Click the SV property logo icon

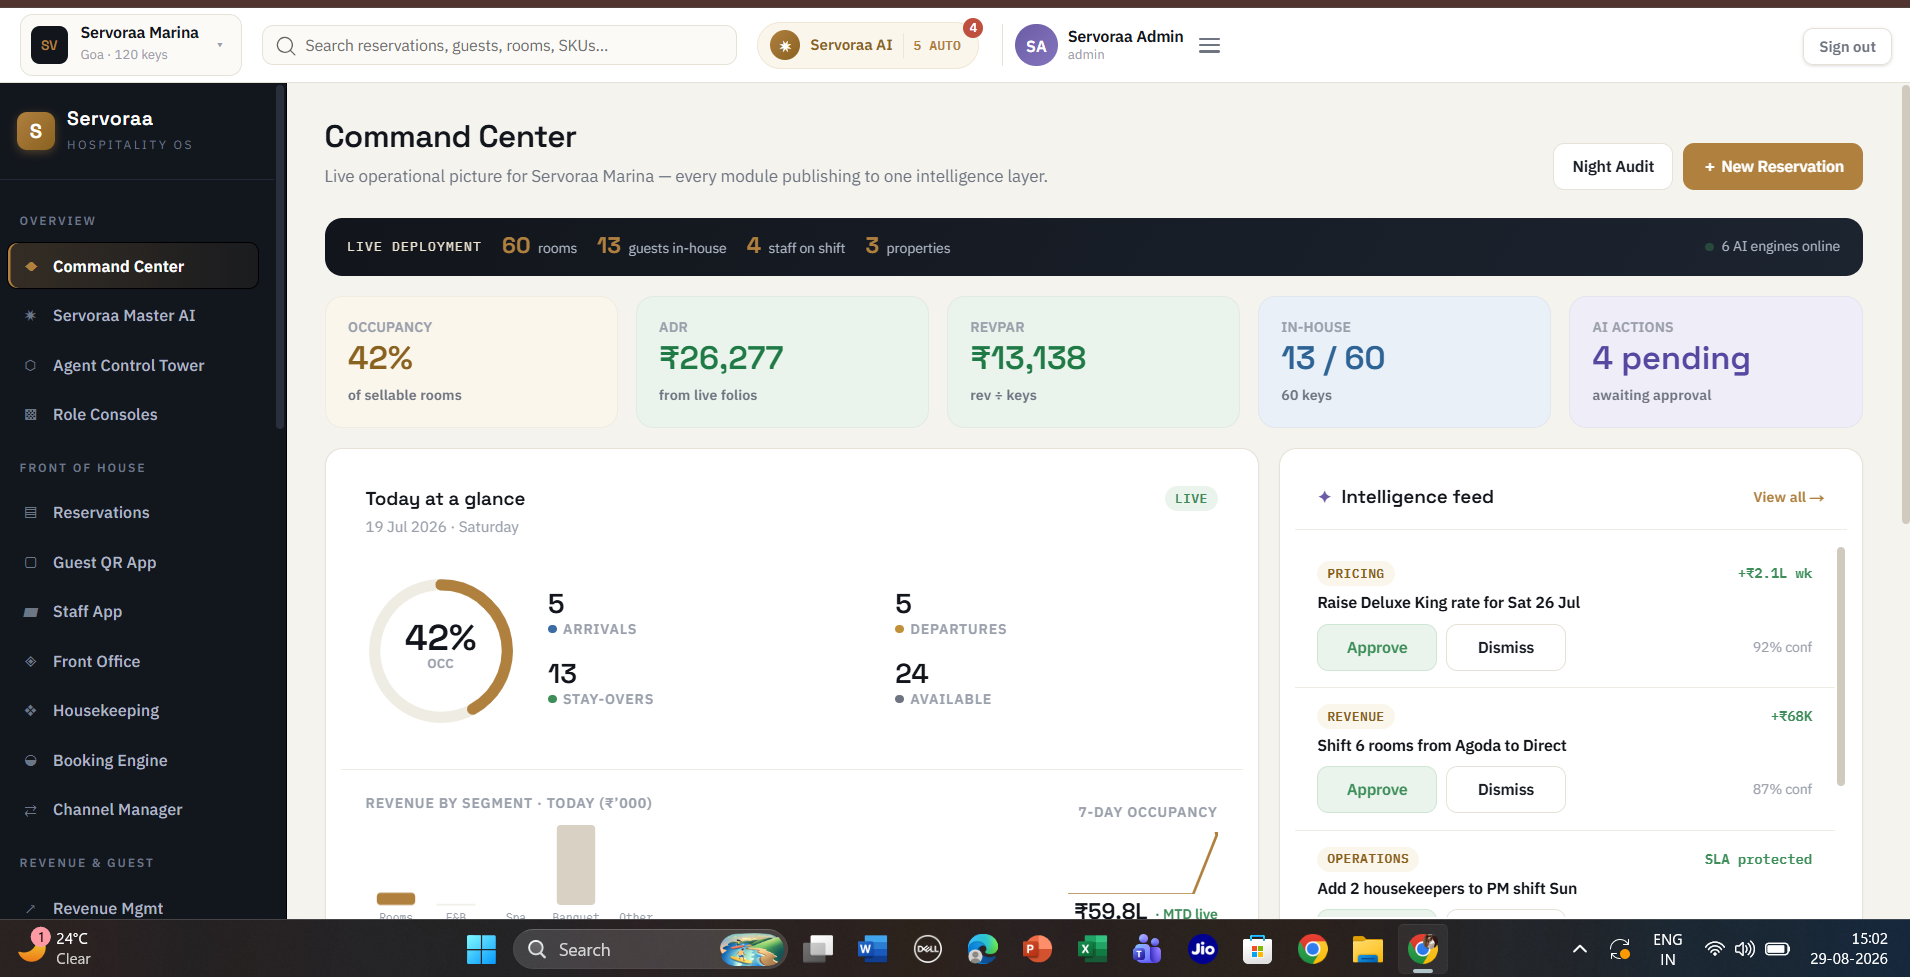tap(49, 45)
